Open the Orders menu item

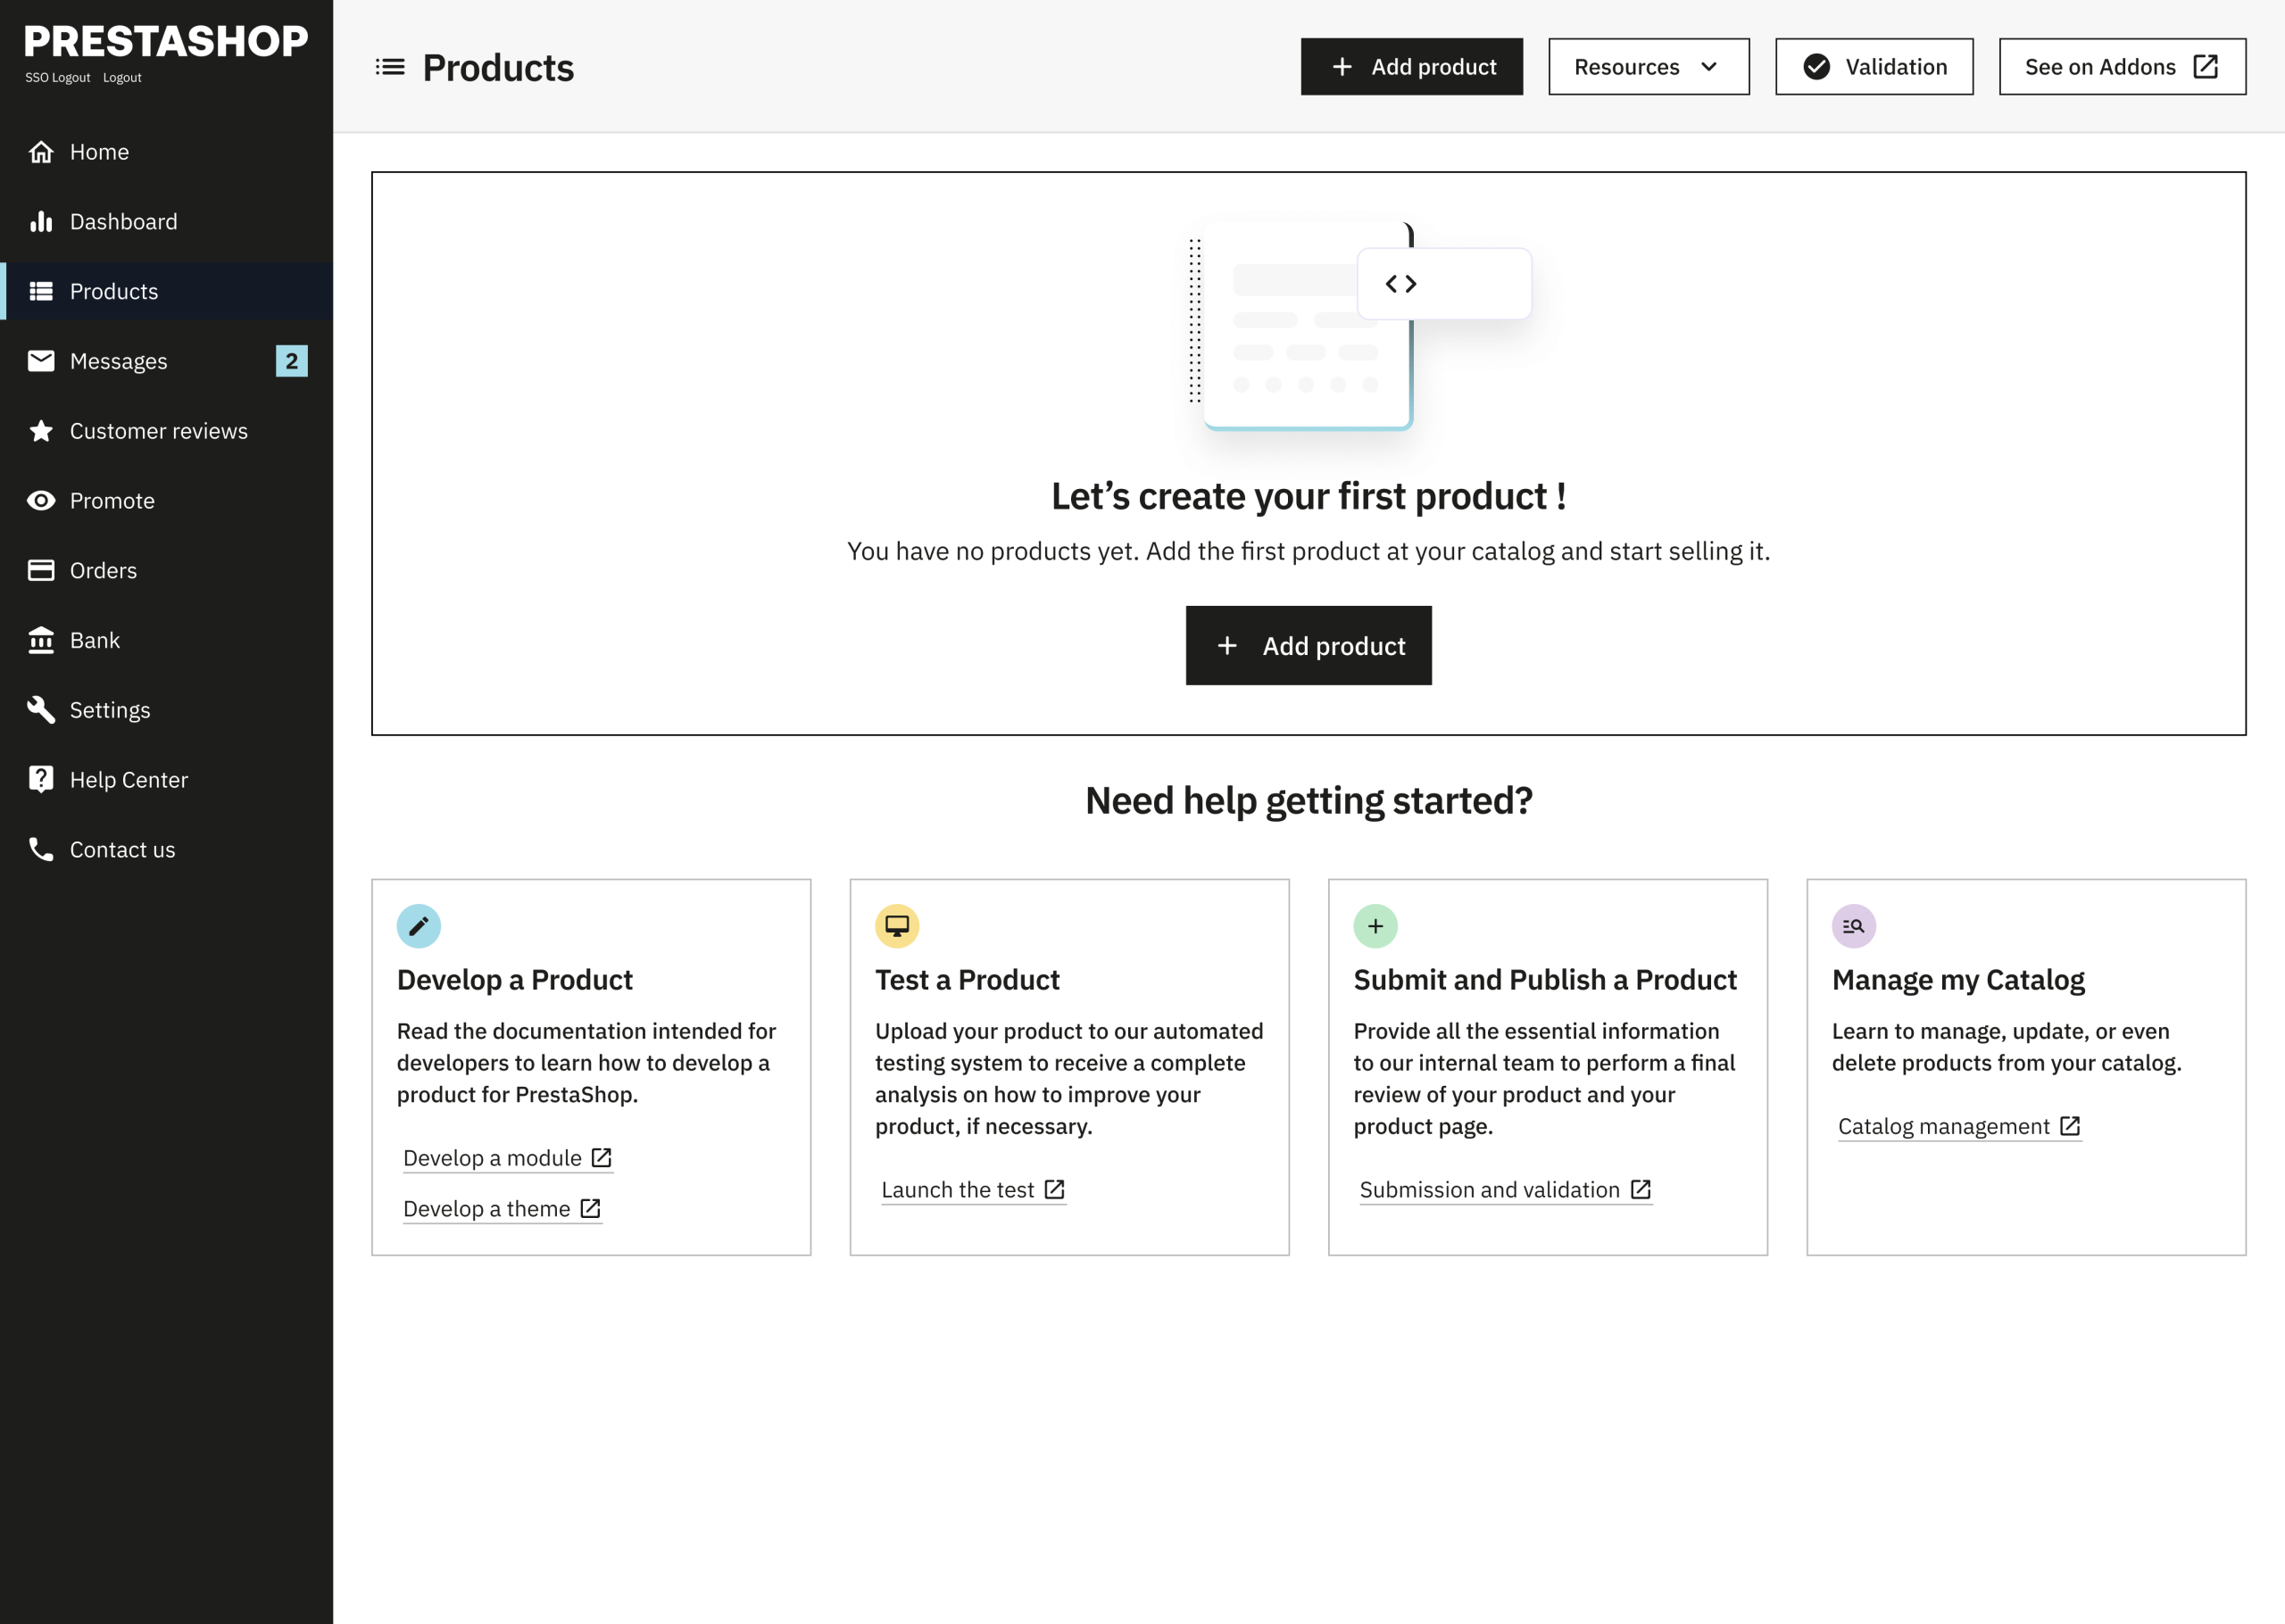click(103, 571)
